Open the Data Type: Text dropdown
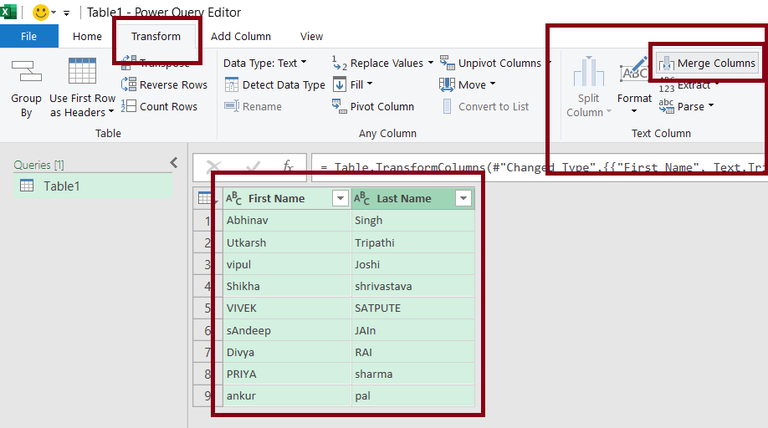This screenshot has height=428, width=768. 265,63
